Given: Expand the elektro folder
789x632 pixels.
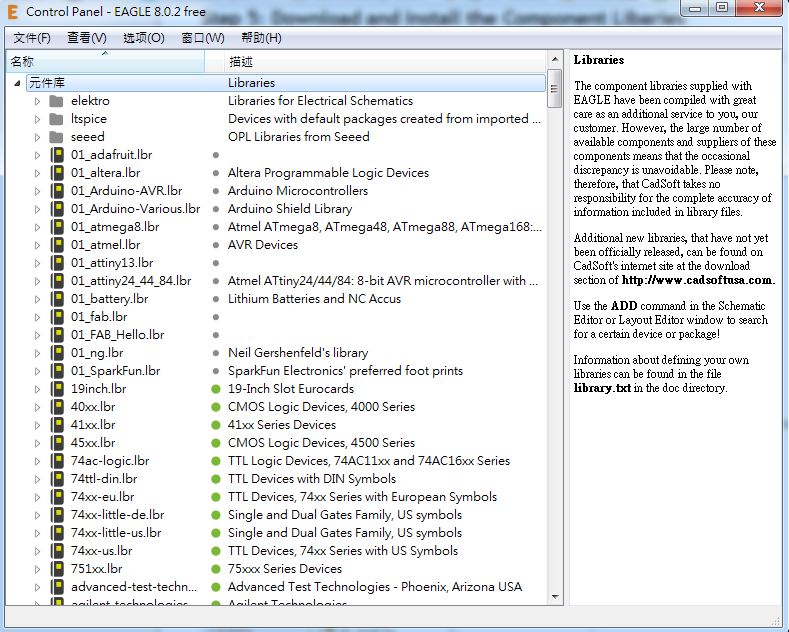Looking at the screenshot, I should (37, 101).
